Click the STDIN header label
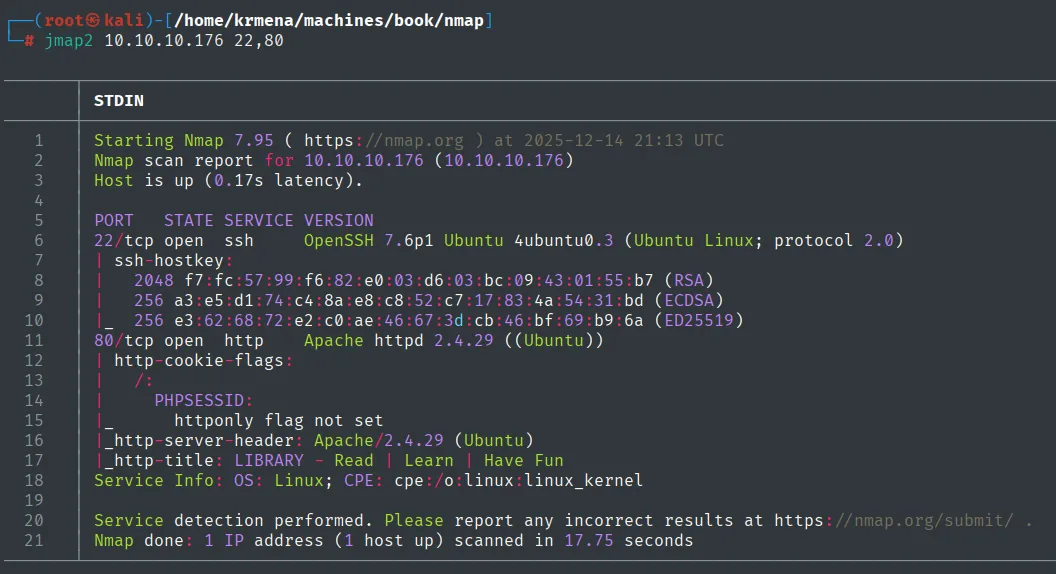The height and width of the screenshot is (574, 1056). [x=119, y=100]
